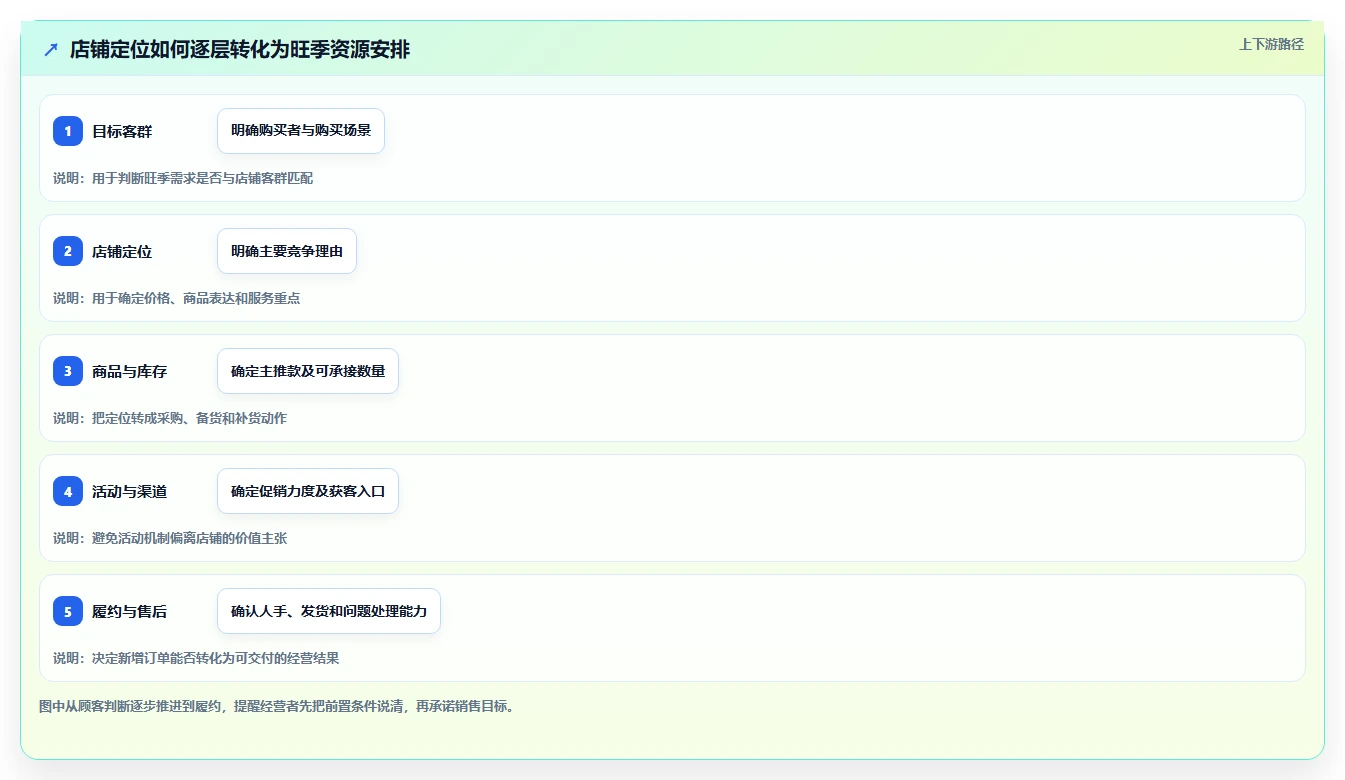Image resolution: width=1345 pixels, height=780 pixels.
Task: Click the 确定主推款及可承接数量 chip
Action: [x=308, y=371]
